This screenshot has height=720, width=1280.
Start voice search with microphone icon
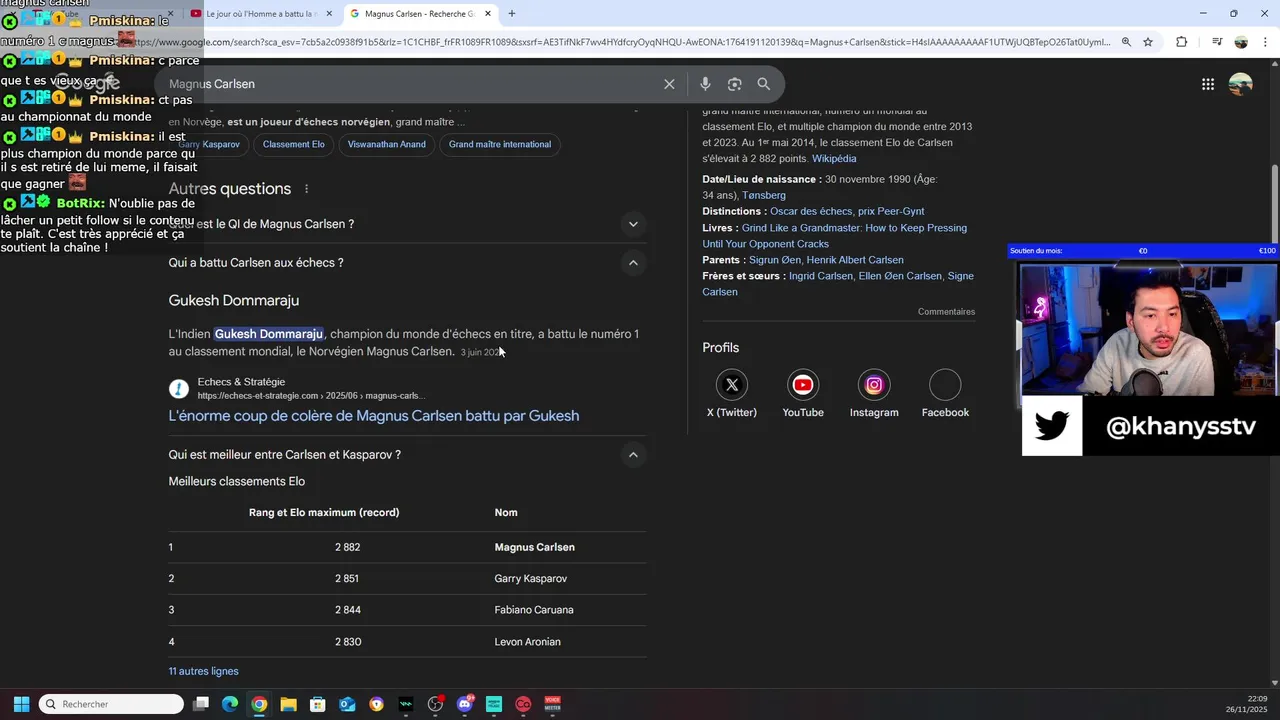(x=705, y=84)
